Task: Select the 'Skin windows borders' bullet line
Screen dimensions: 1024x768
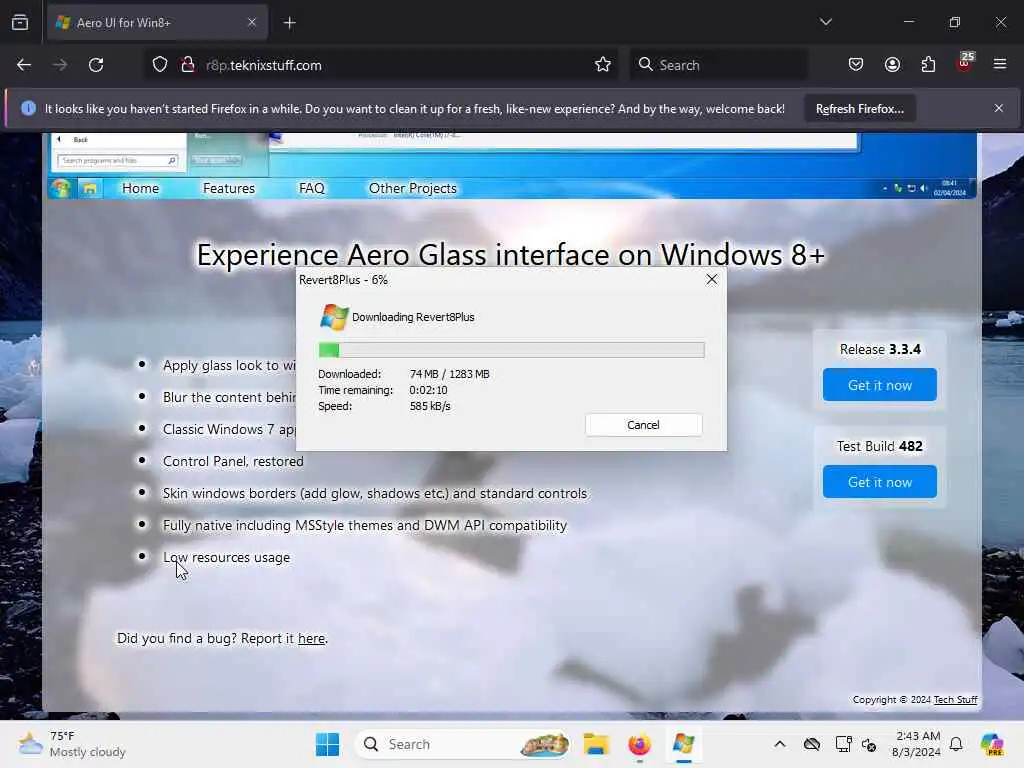Action: coord(375,493)
